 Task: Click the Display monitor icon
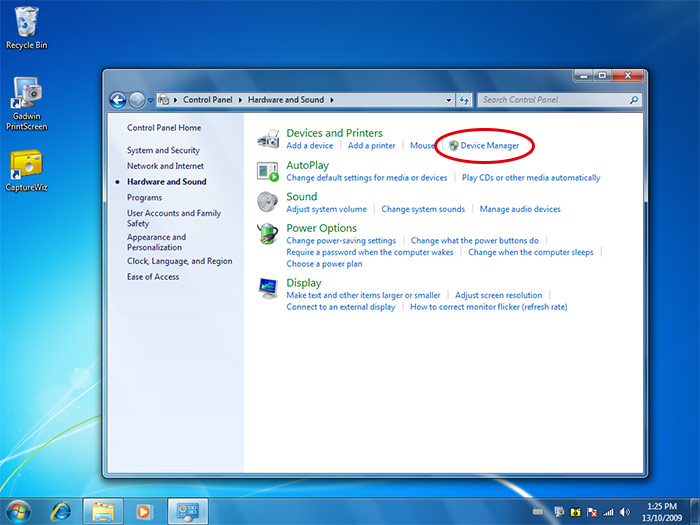tap(268, 288)
